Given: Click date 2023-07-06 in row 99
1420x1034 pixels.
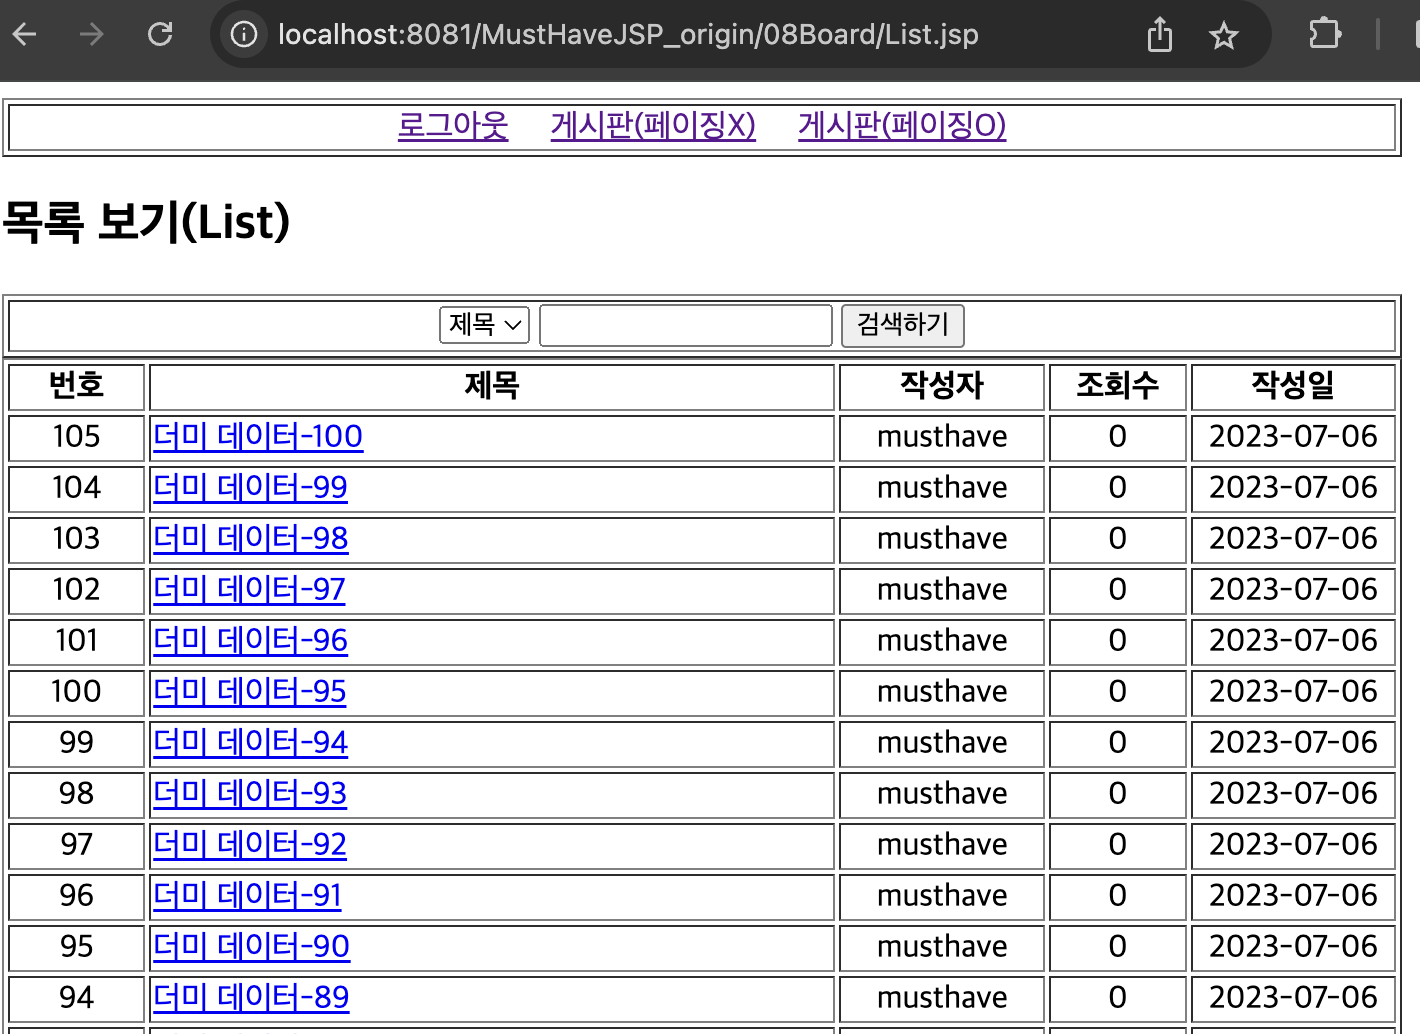Looking at the screenshot, I should click(1293, 743).
